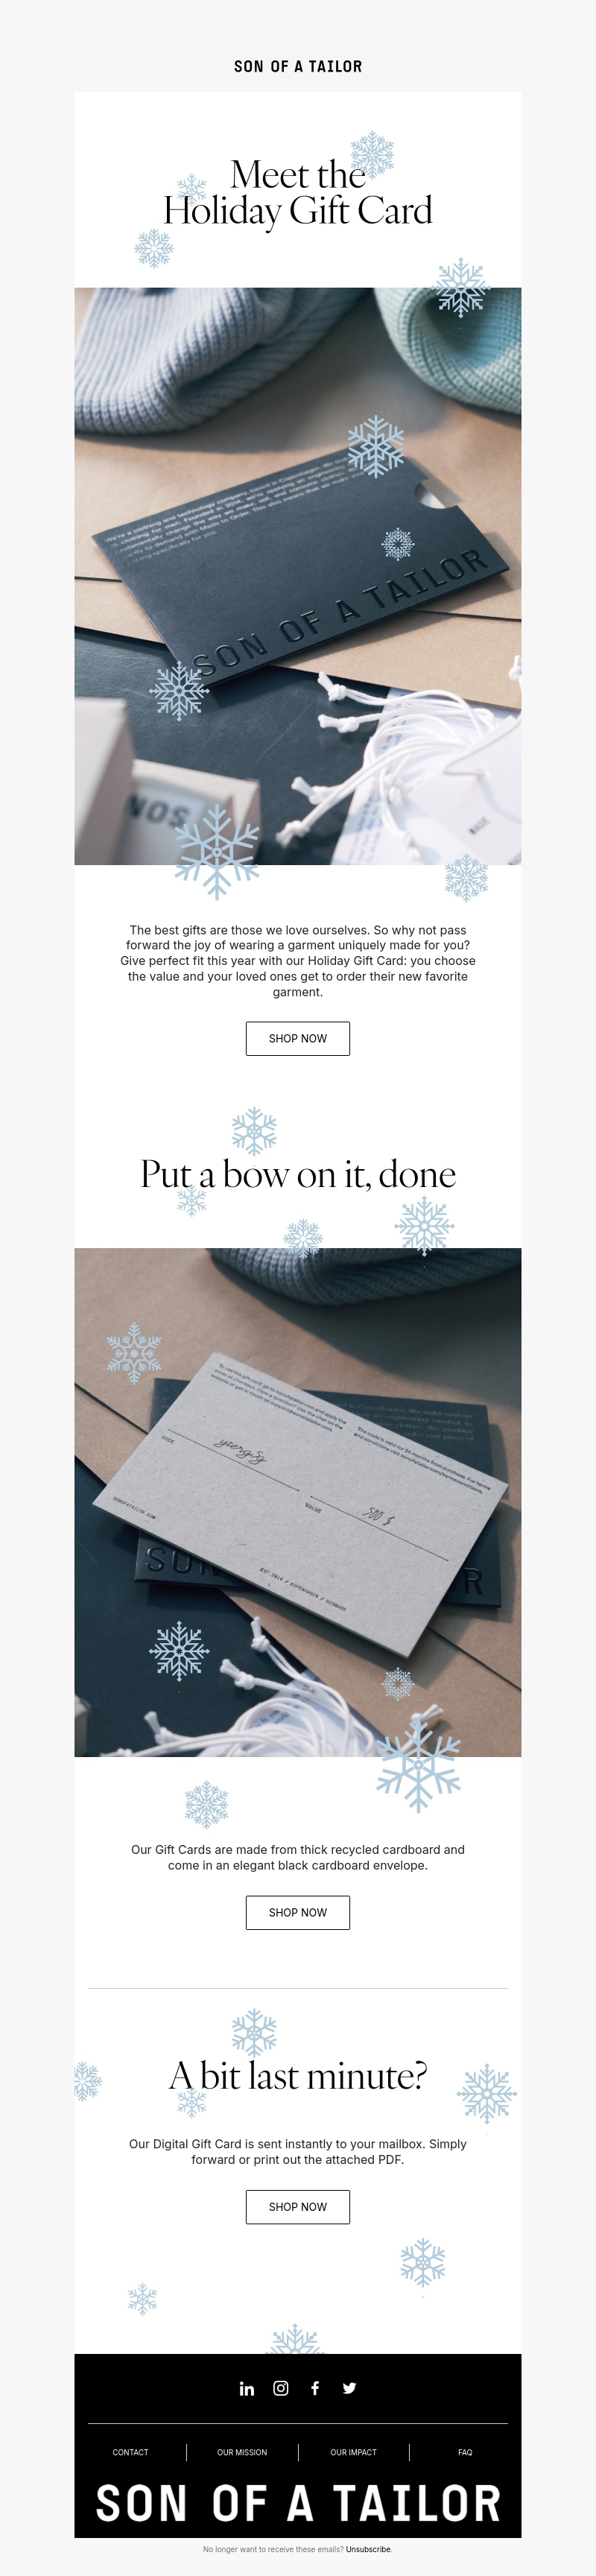Open the Our Mission footer link
This screenshot has width=596, height=2576.
coord(242,2452)
